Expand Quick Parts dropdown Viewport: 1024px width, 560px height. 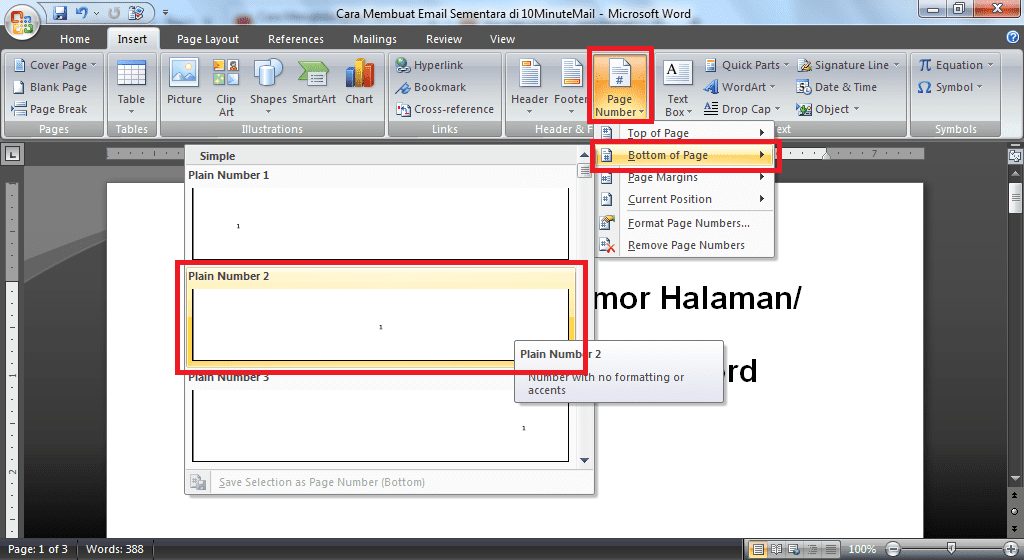(x=786, y=65)
